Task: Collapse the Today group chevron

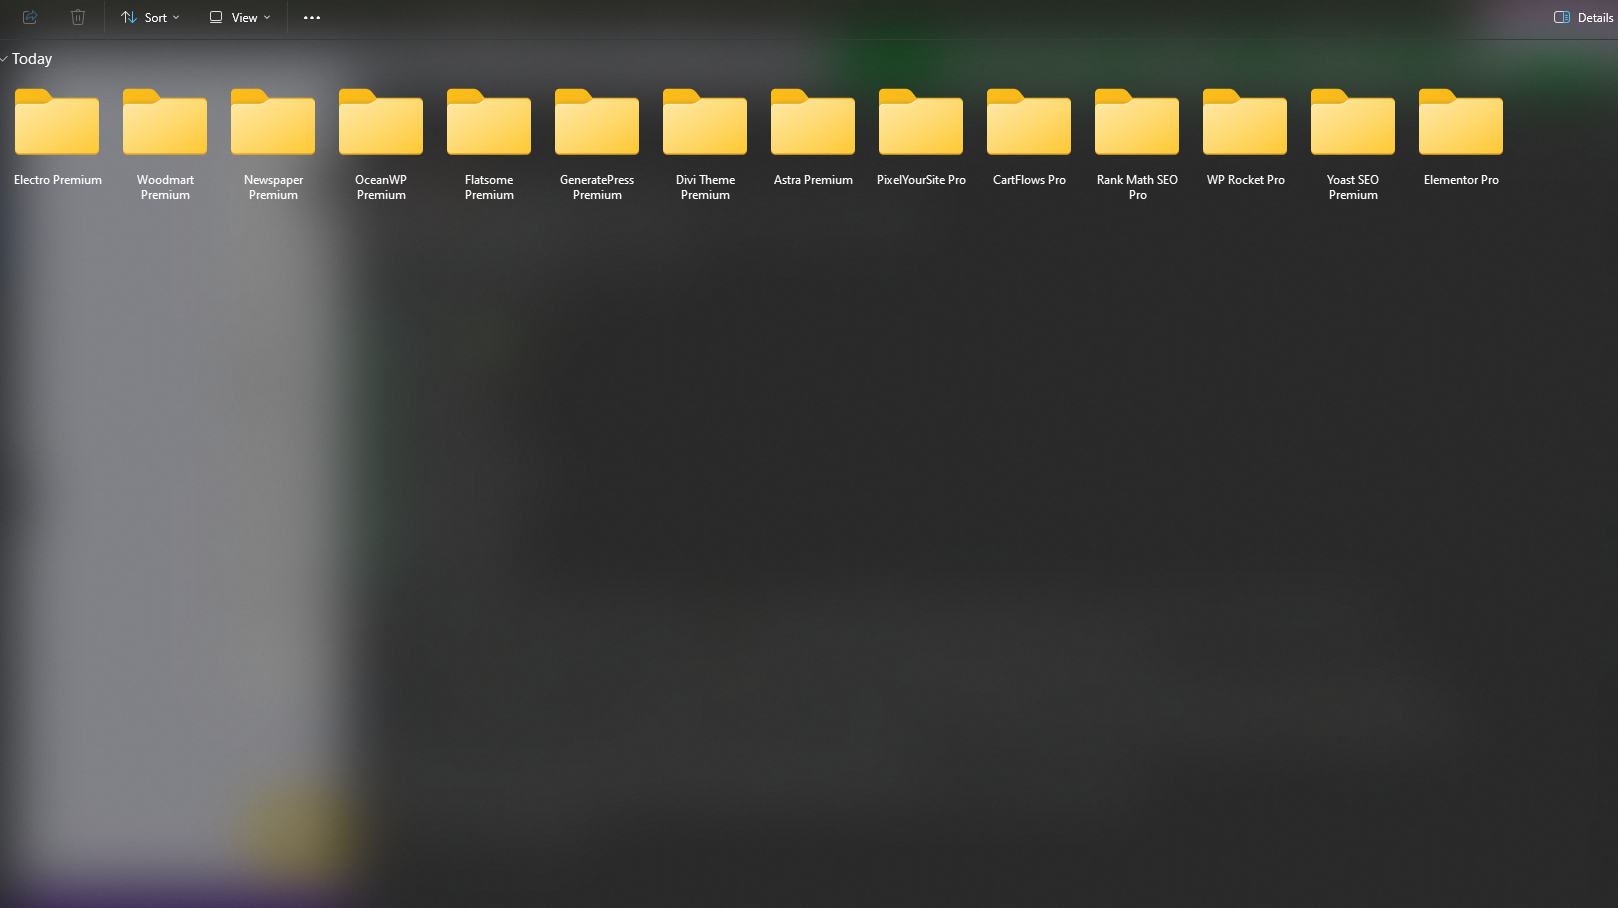Action: [4, 59]
